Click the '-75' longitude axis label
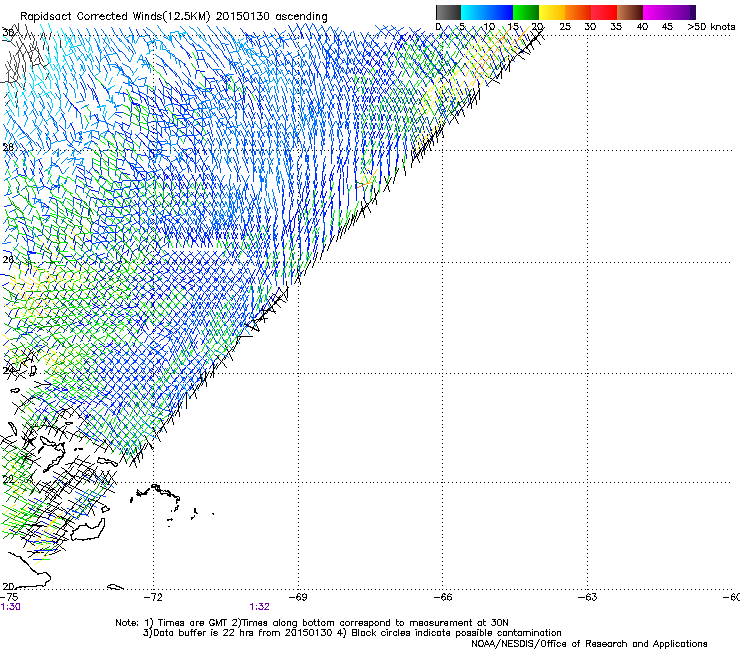 [x=9, y=598]
